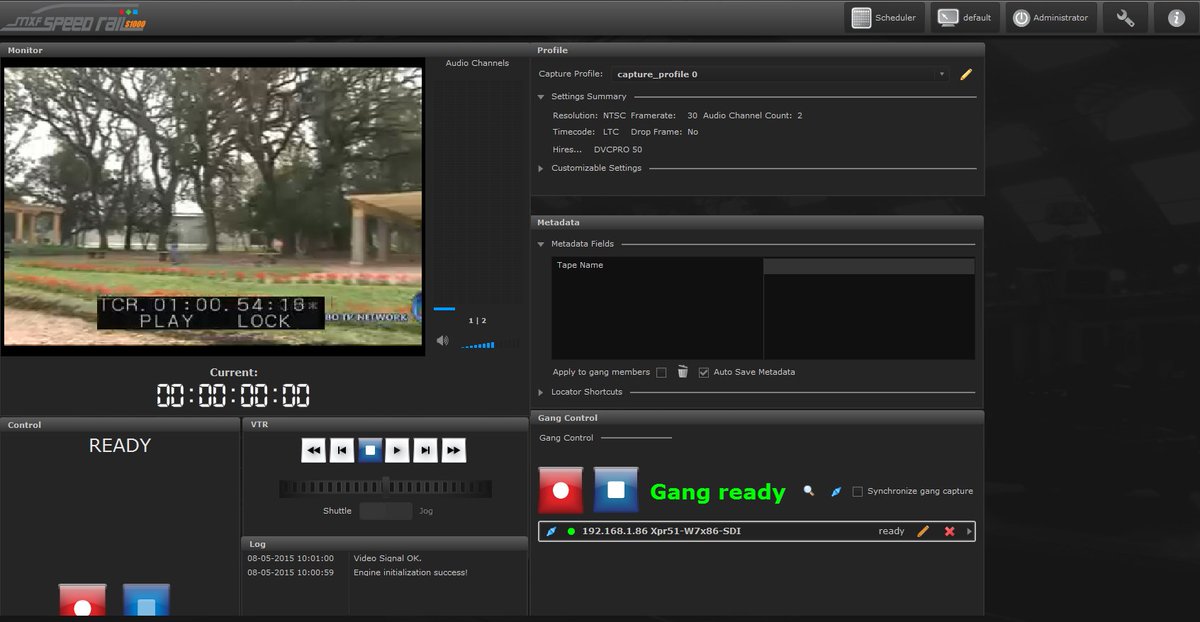Click the 'Gang ready' status text
This screenshot has height=622, width=1200.
pyautogui.click(x=717, y=492)
